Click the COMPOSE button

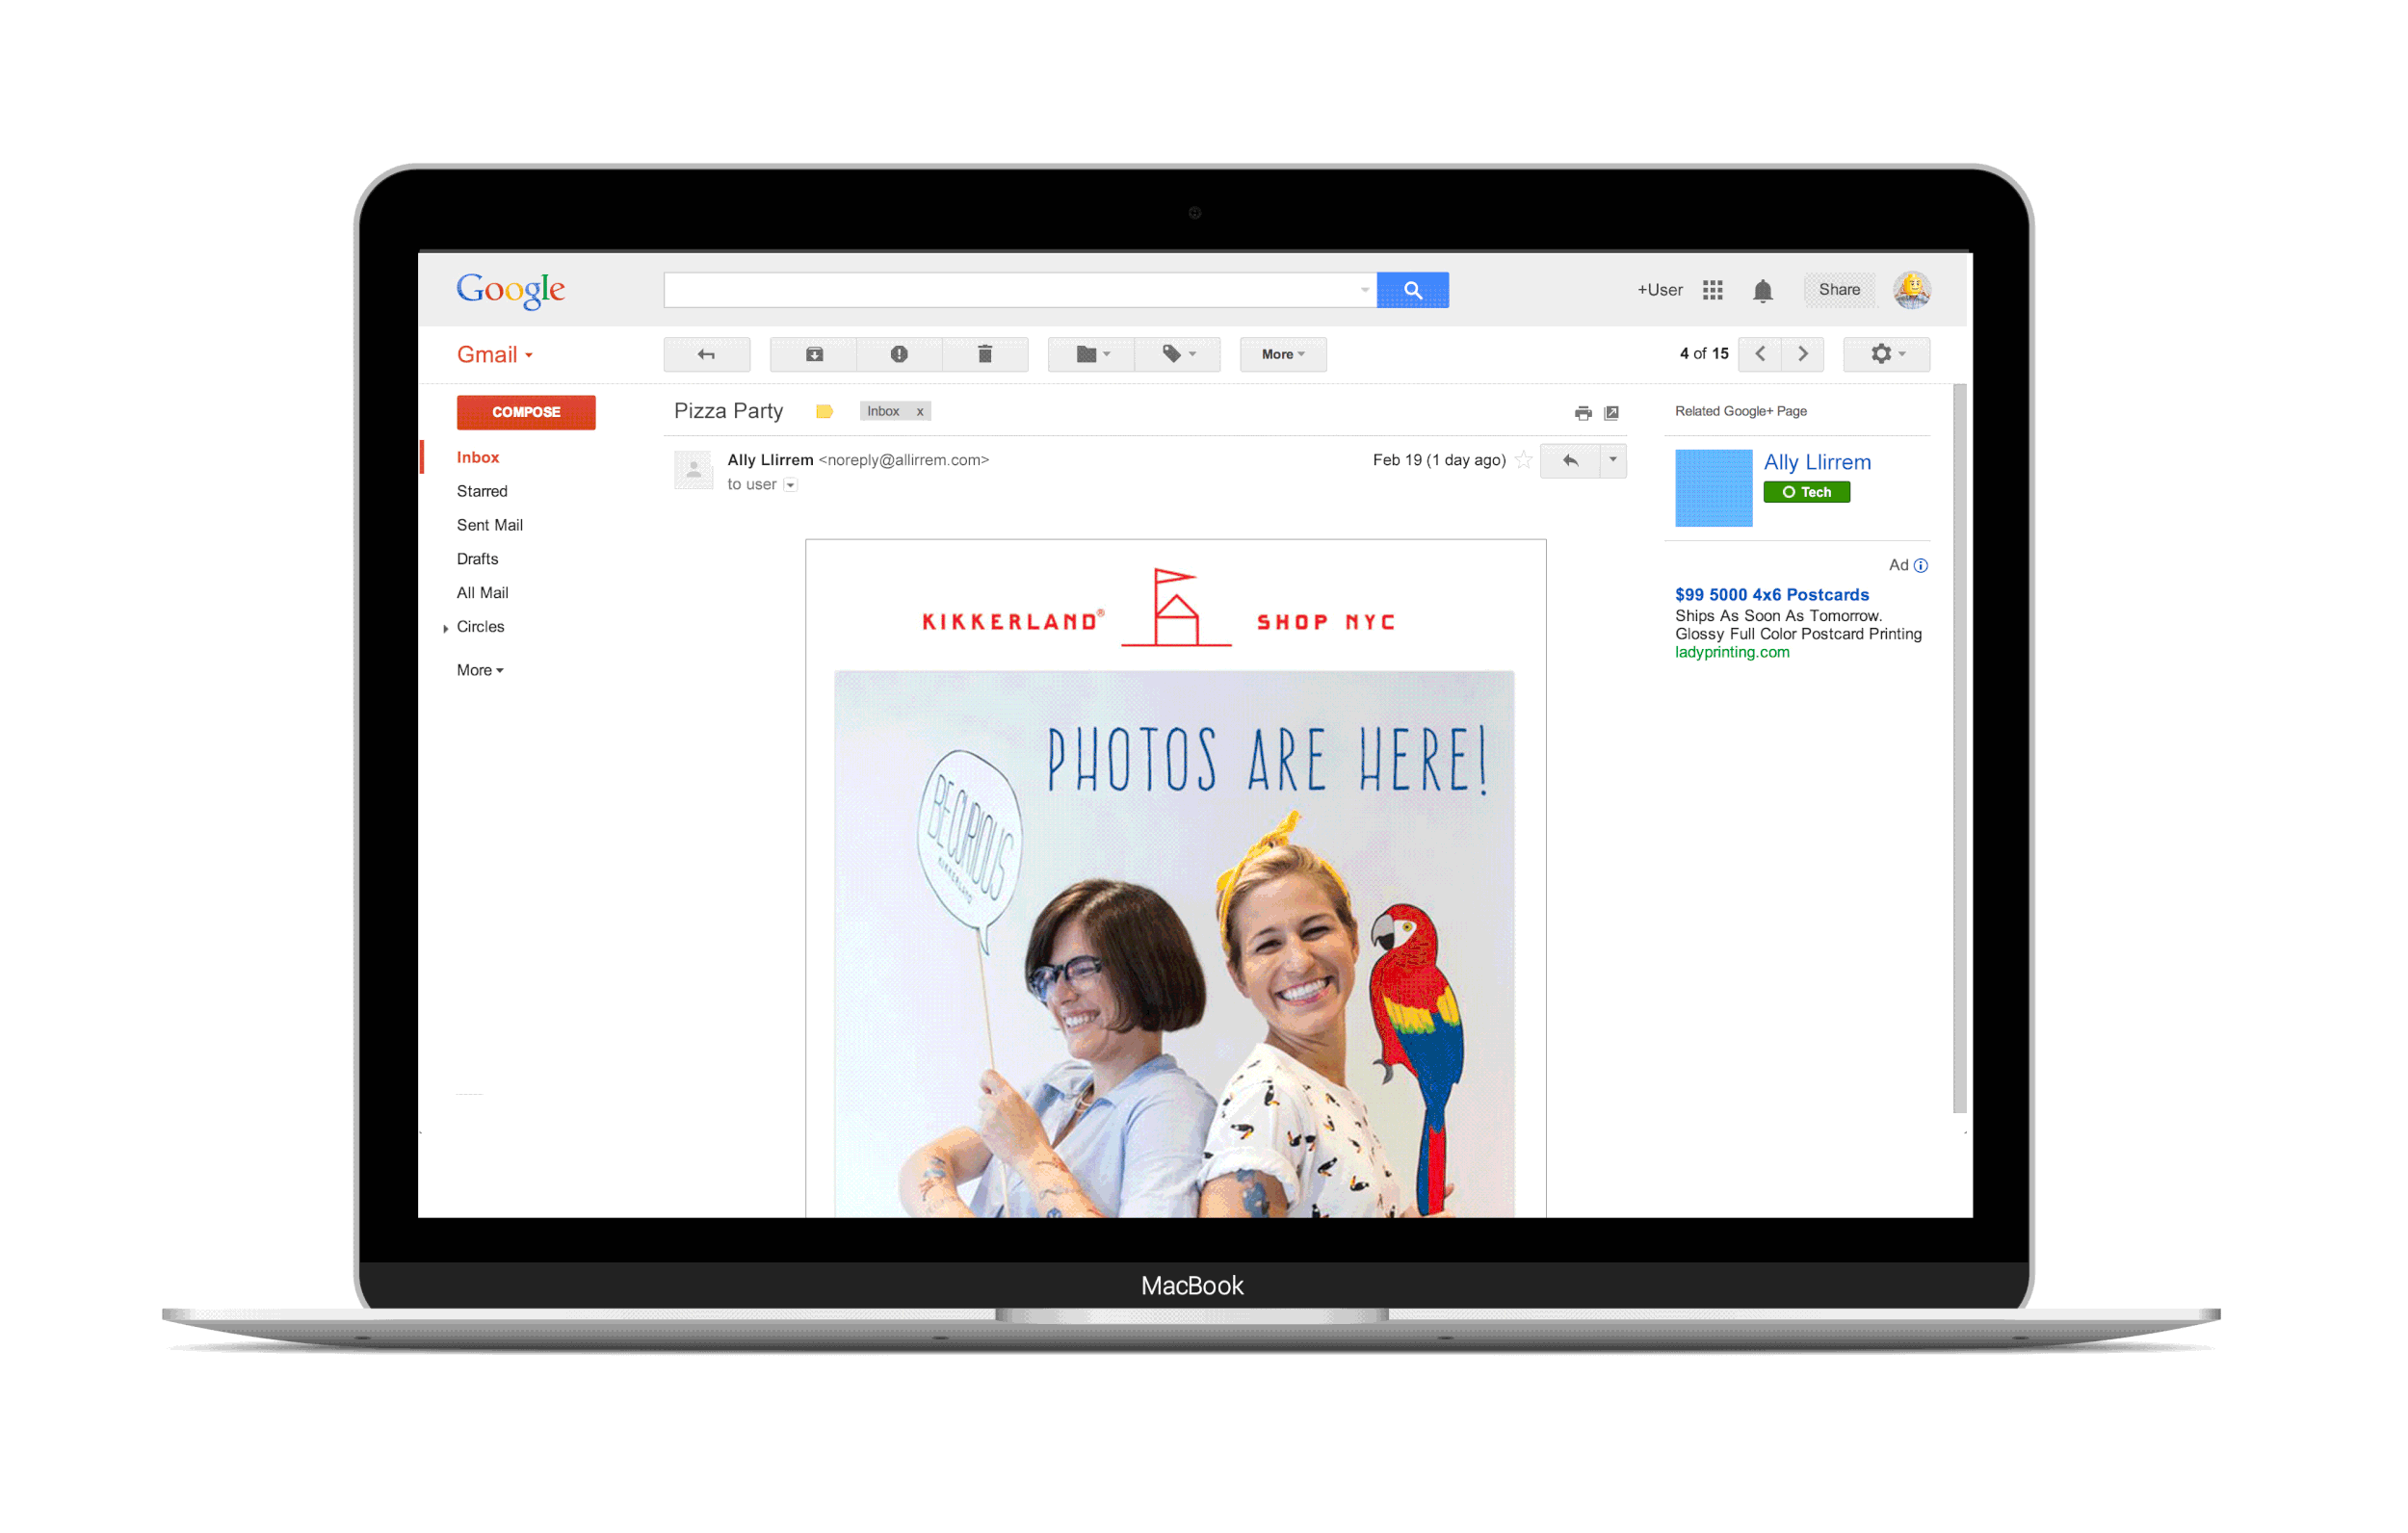pos(526,412)
